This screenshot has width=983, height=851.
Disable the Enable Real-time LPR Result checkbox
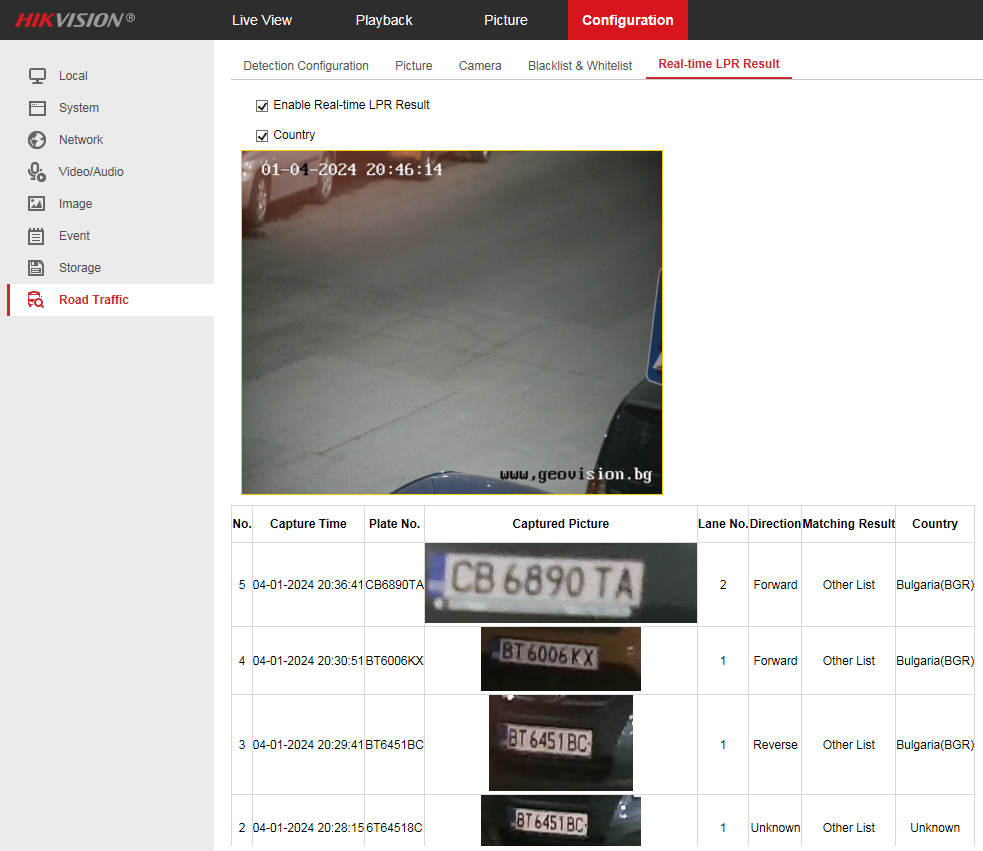click(x=262, y=105)
